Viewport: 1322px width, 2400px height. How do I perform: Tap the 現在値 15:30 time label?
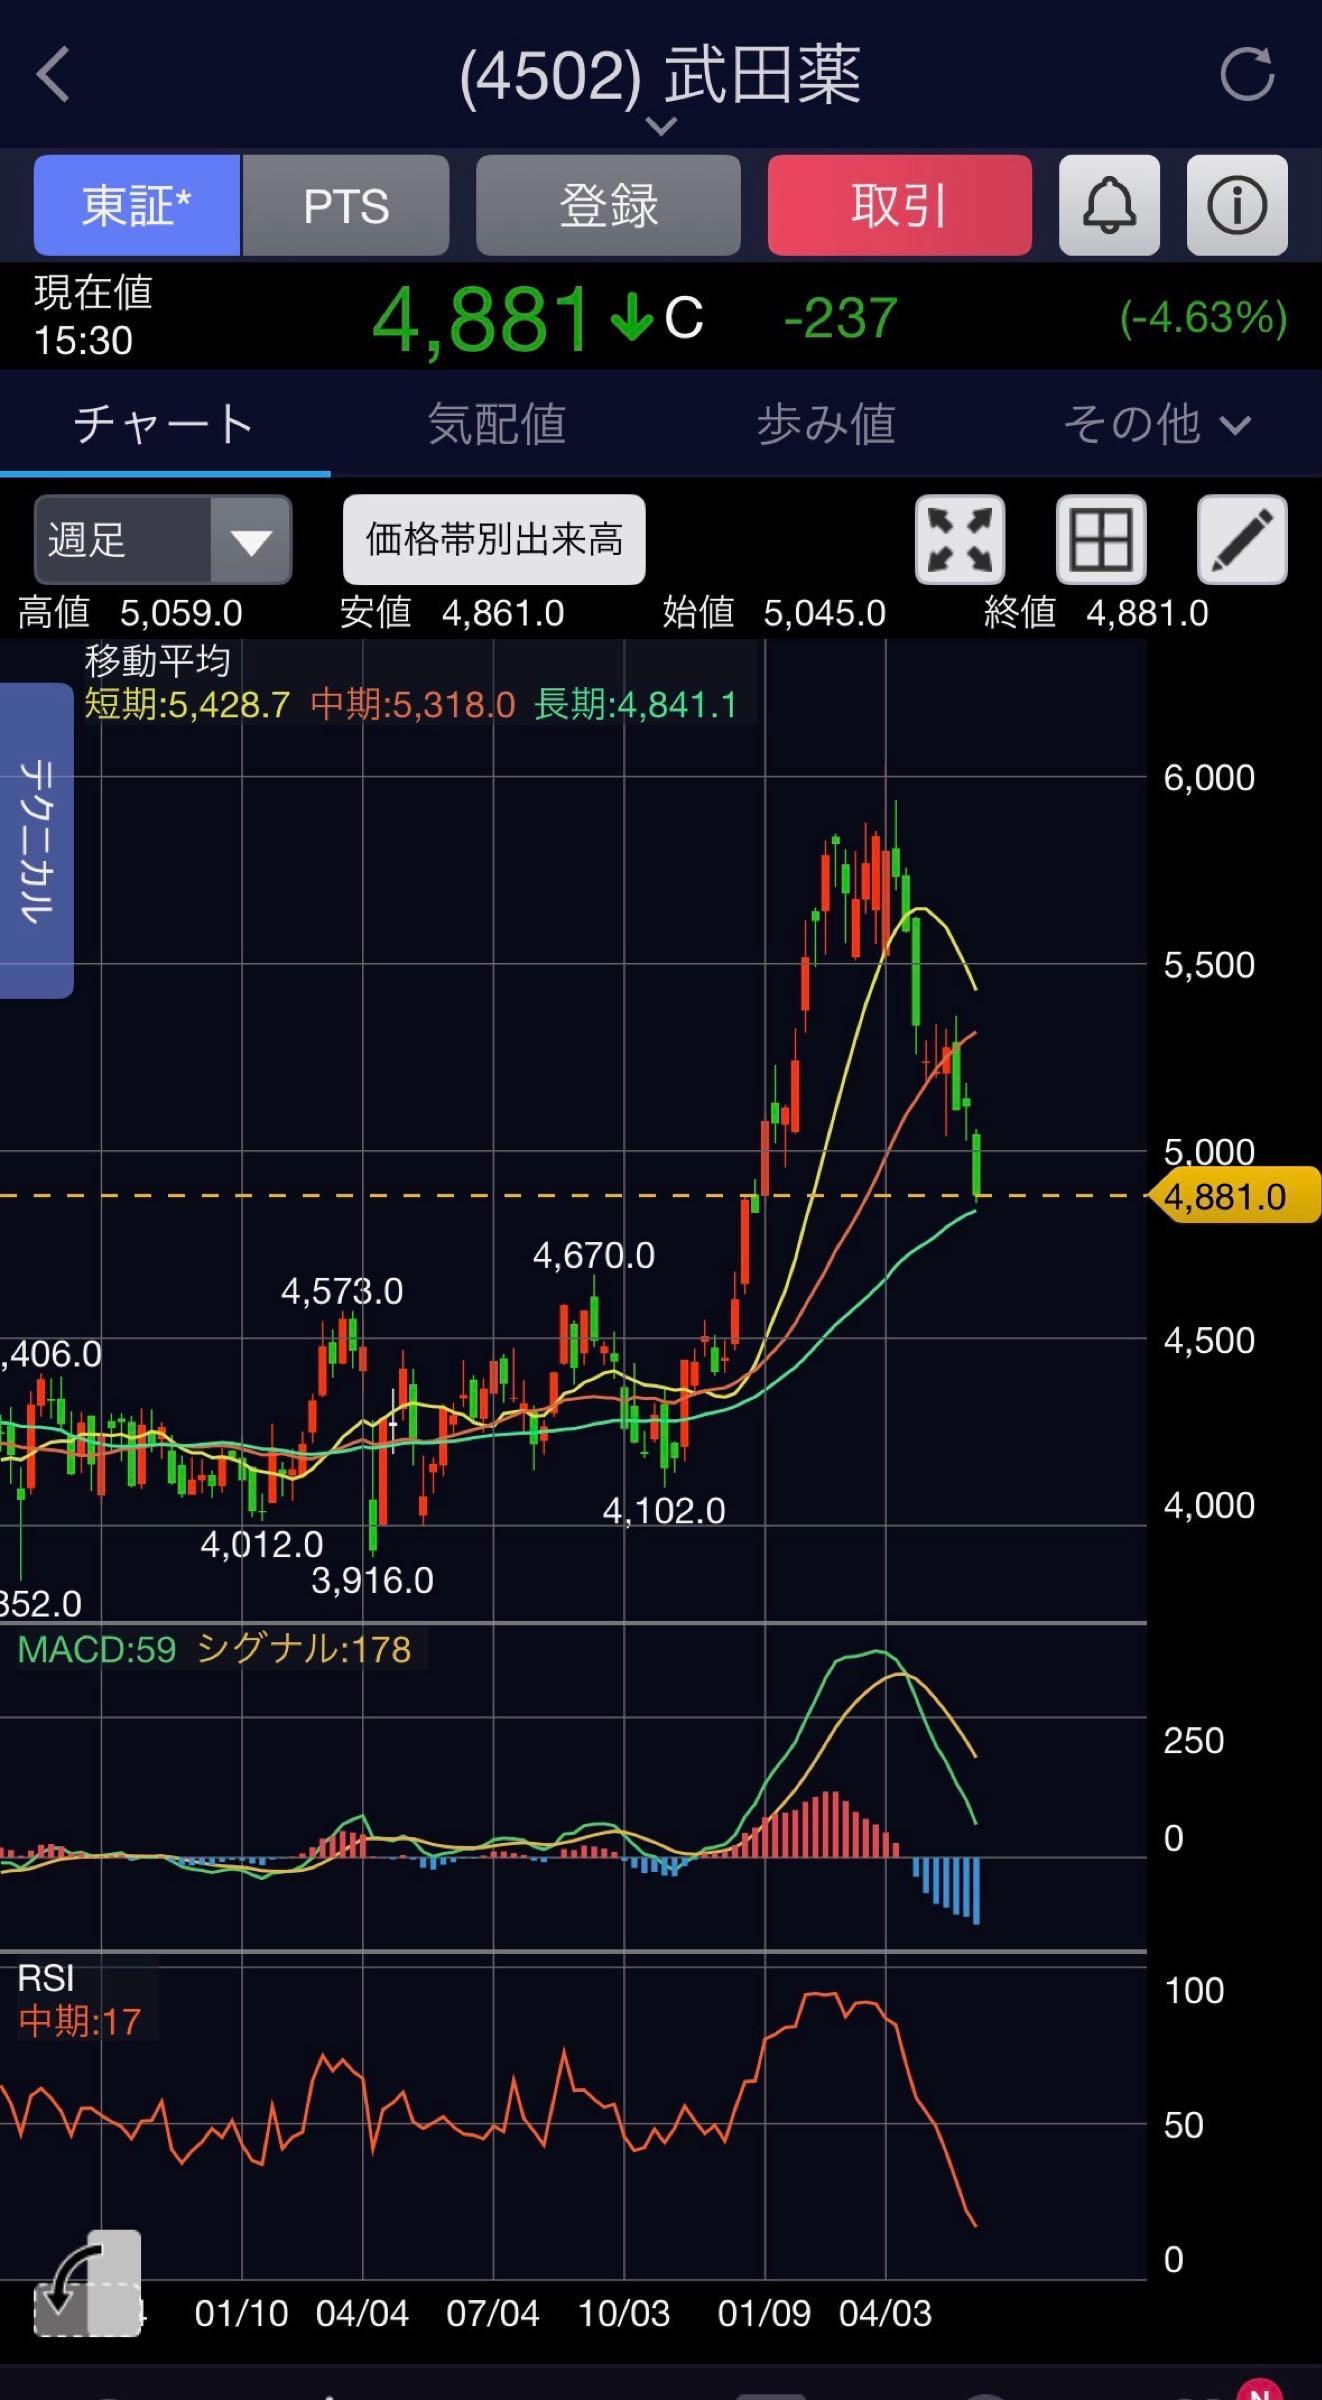(93, 317)
